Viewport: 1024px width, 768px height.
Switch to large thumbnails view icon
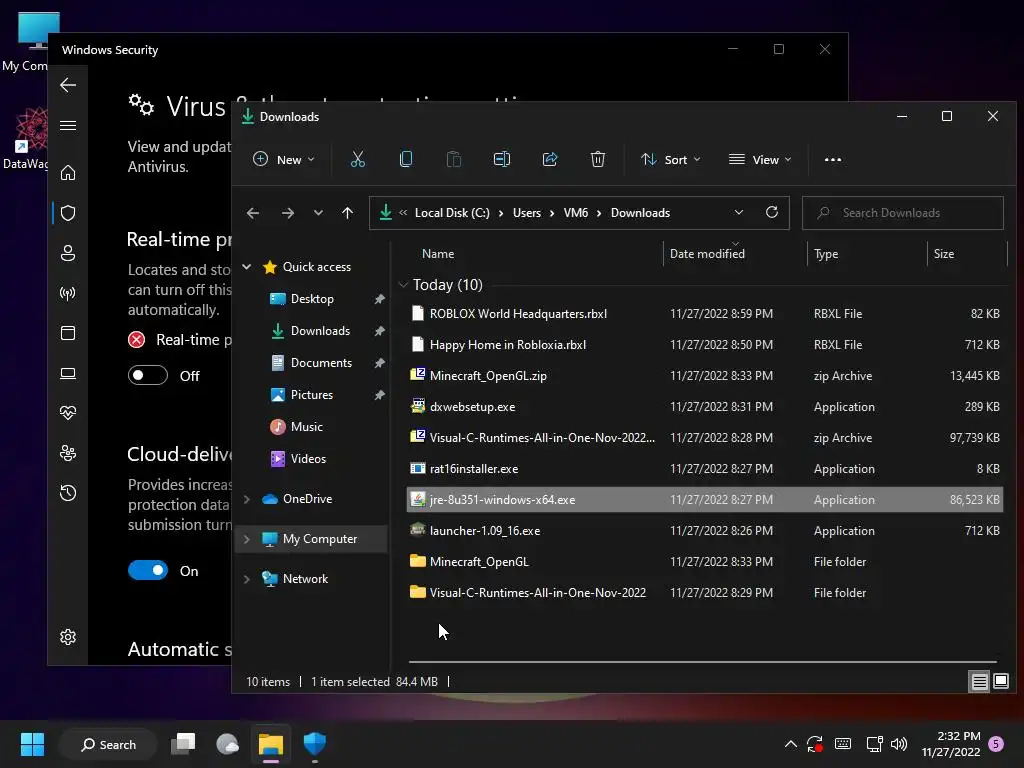pyautogui.click(x=1000, y=682)
